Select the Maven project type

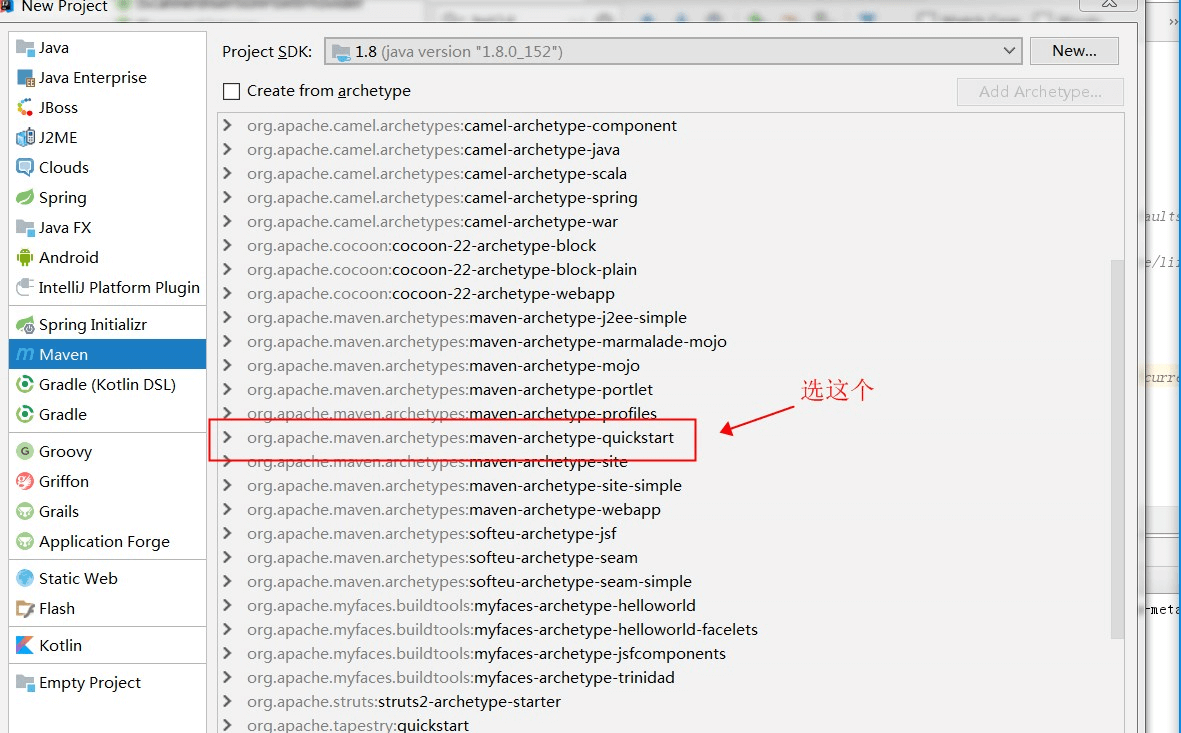point(107,355)
